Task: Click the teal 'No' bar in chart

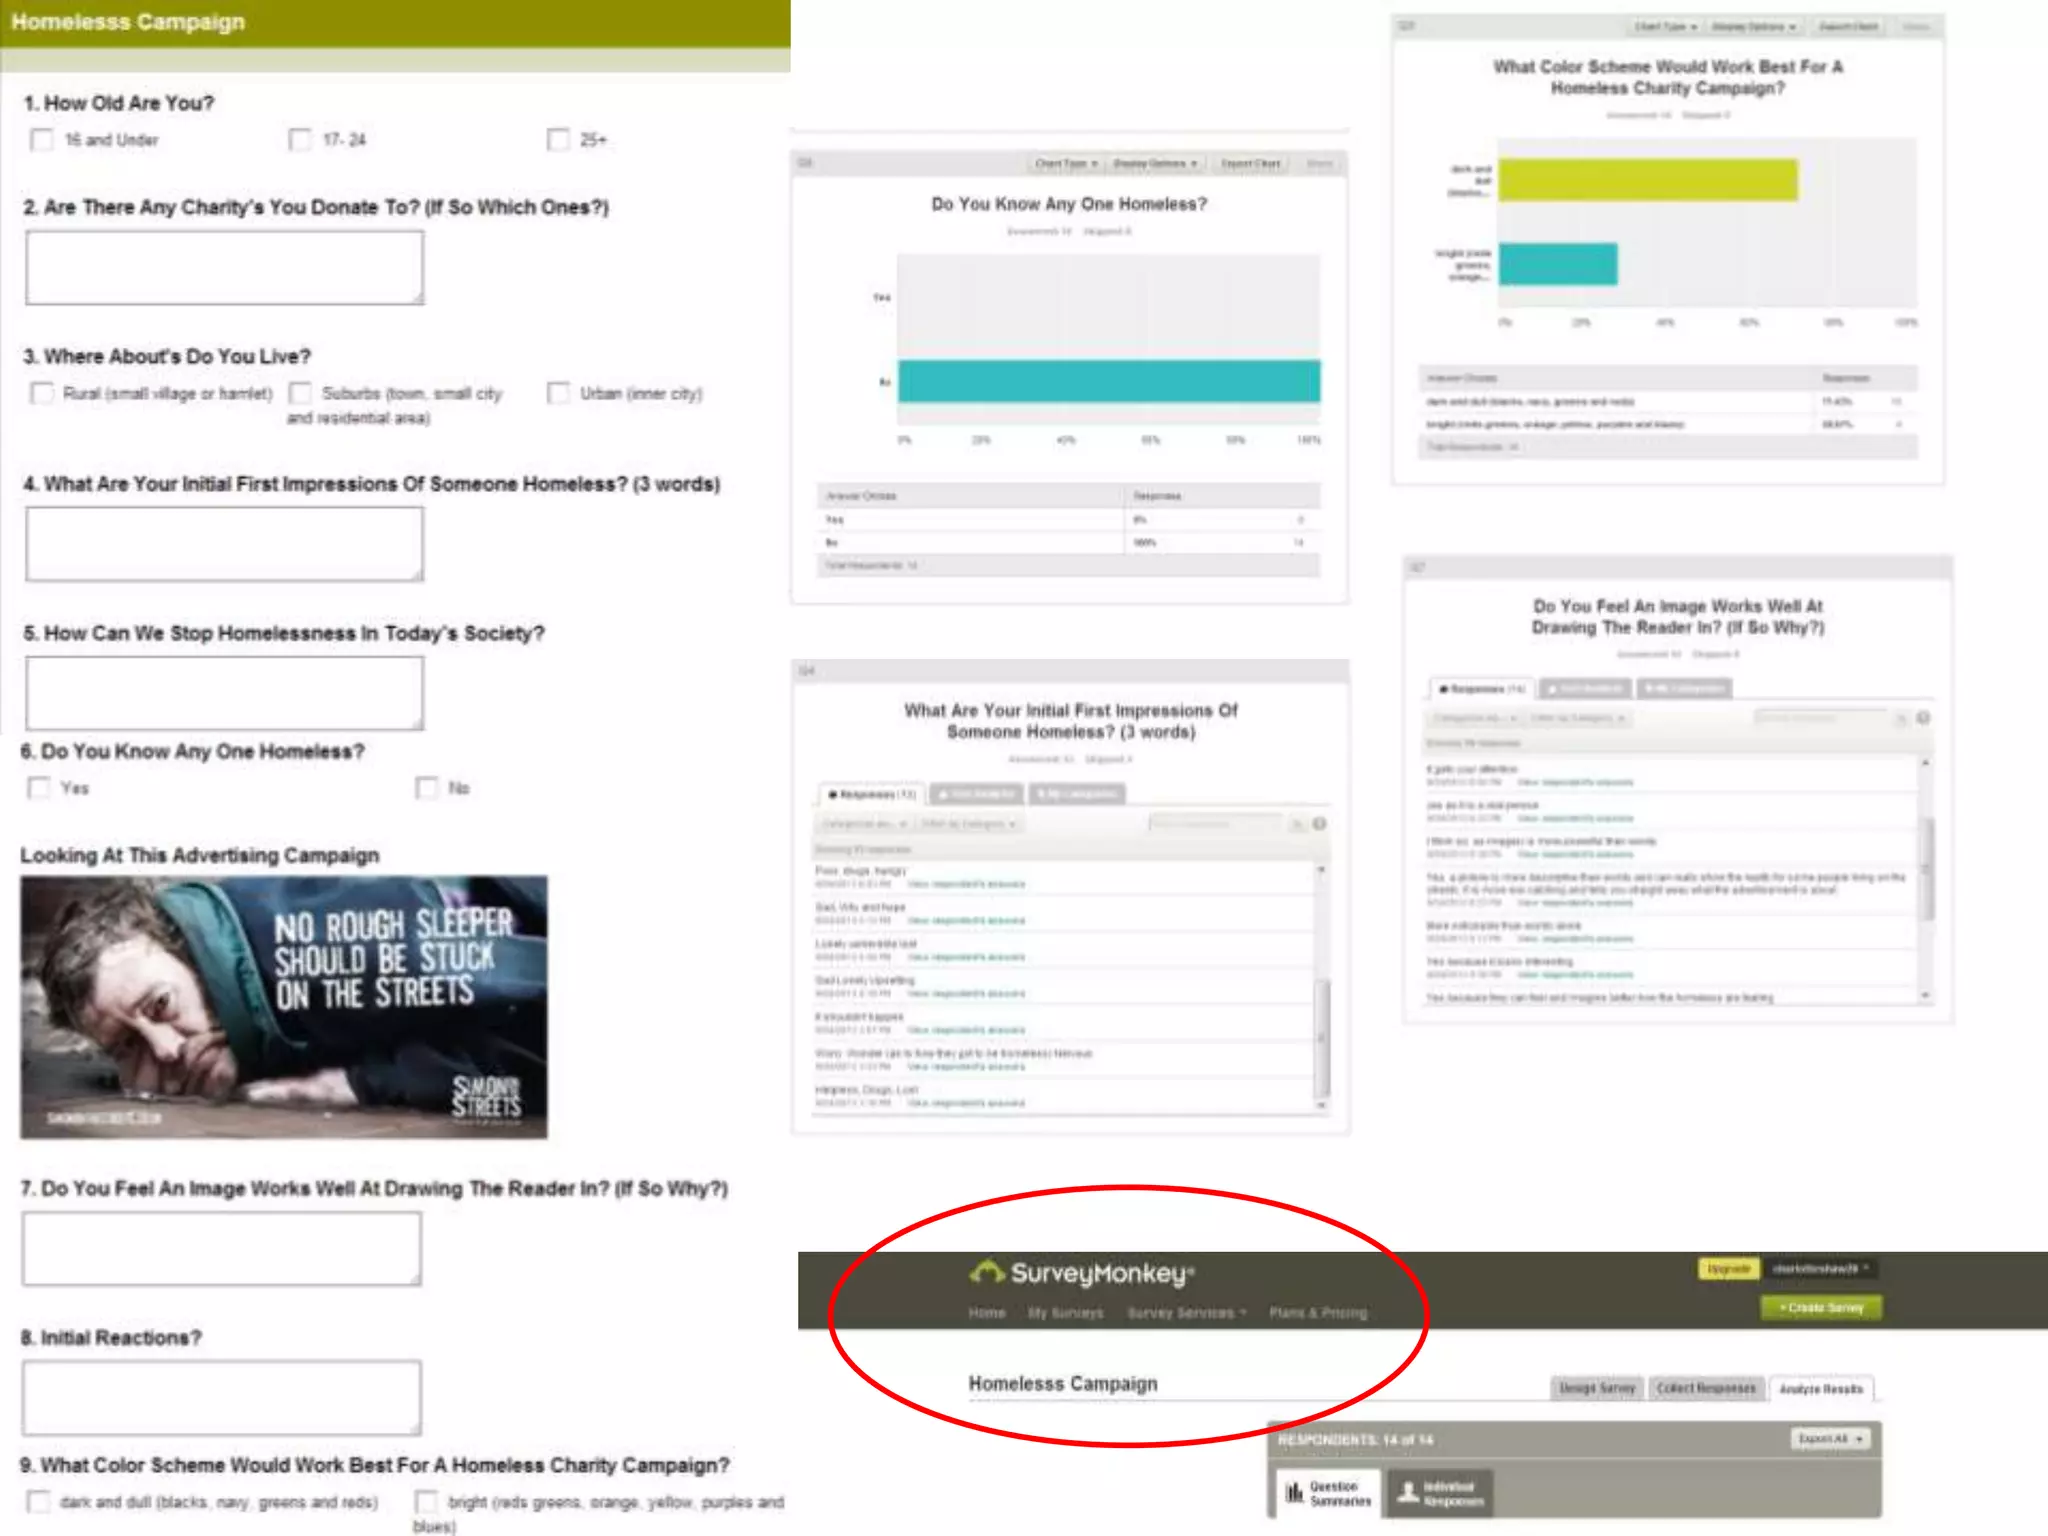Action: point(1108,381)
